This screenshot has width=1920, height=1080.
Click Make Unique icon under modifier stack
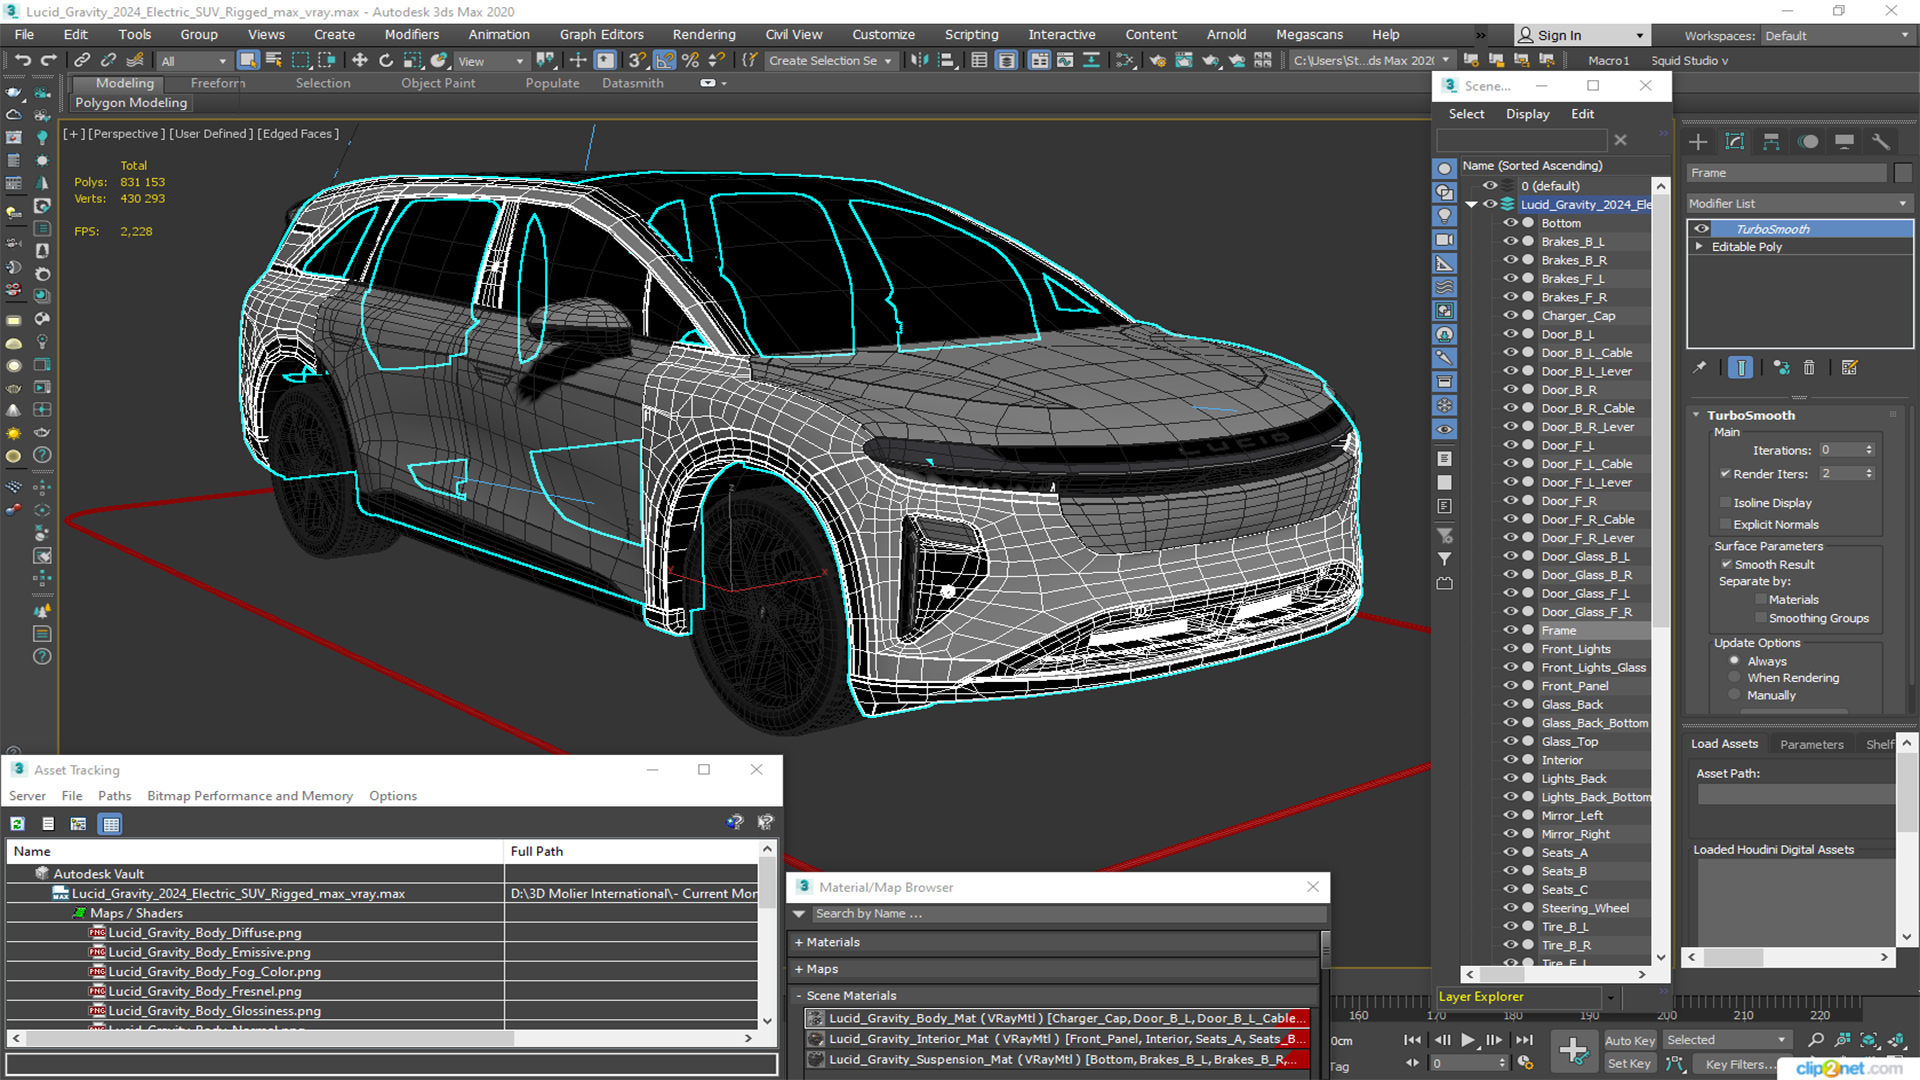pos(1781,368)
